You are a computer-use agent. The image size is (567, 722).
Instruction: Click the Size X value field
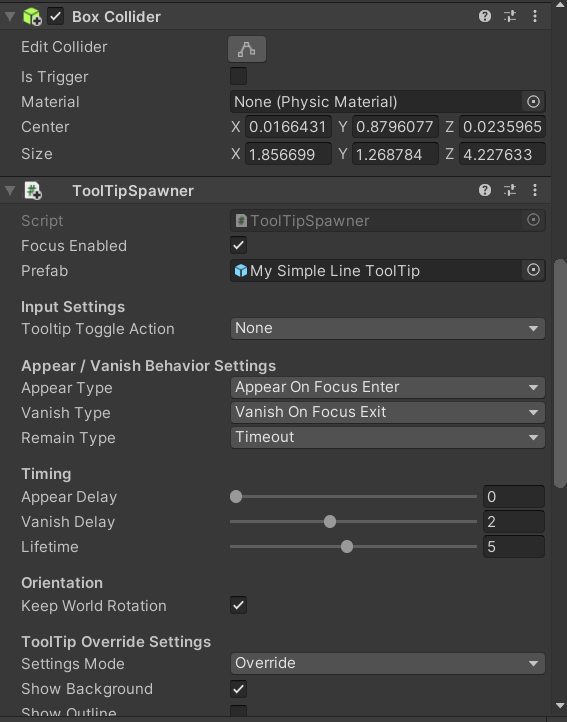[x=288, y=154]
